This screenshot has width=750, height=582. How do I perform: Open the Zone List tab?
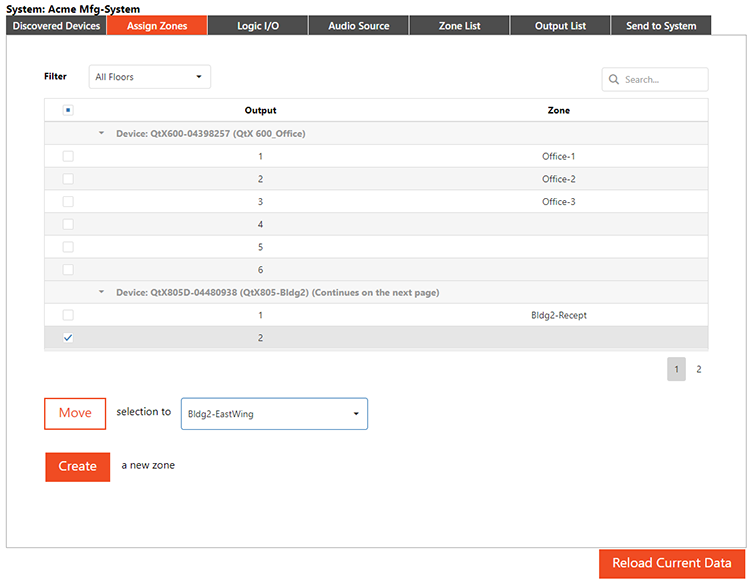tap(460, 26)
